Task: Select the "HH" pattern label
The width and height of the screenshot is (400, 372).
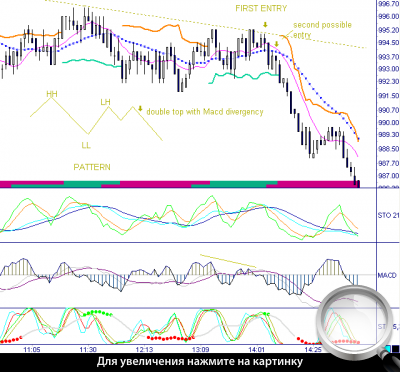Action: [x=52, y=94]
